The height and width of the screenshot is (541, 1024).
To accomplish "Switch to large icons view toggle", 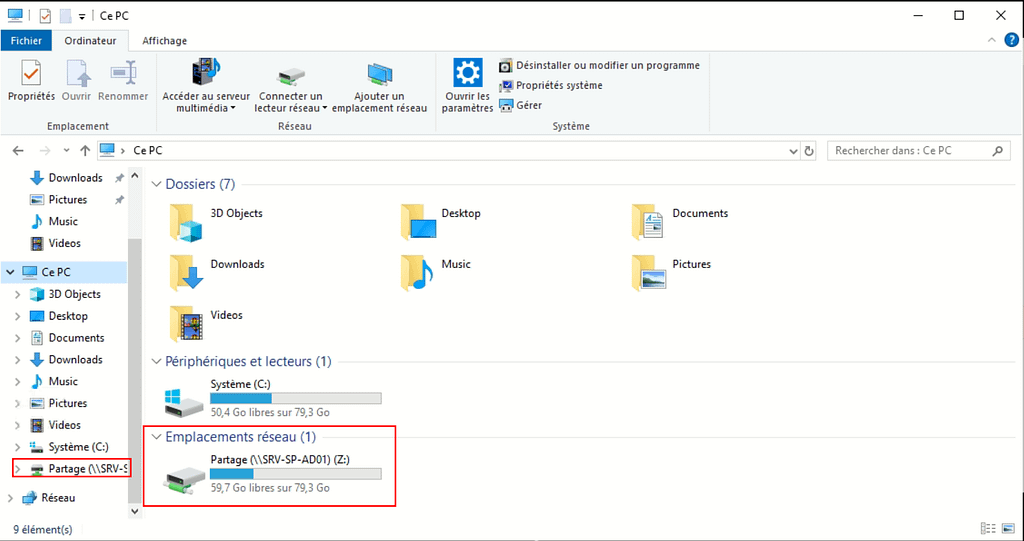I will 1009,528.
